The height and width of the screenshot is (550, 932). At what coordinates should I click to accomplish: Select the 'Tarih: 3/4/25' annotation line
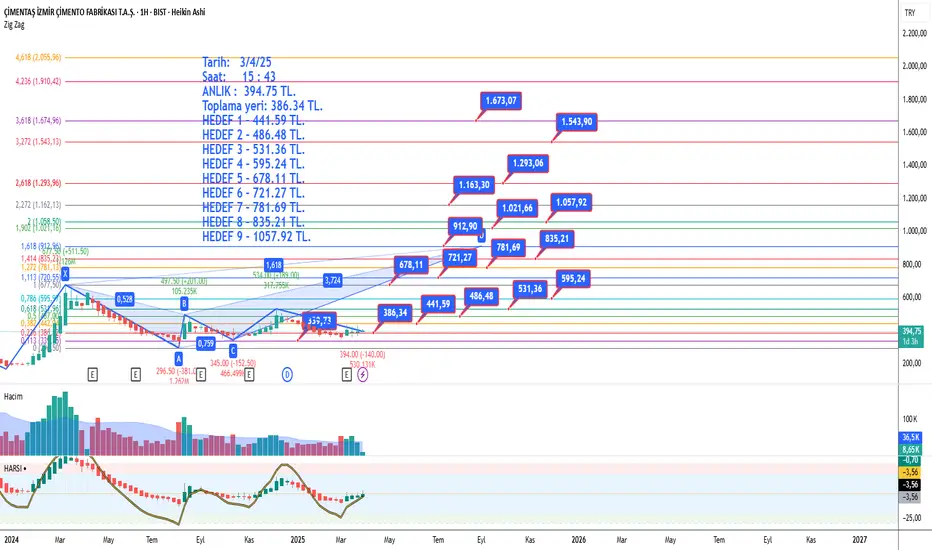237,62
